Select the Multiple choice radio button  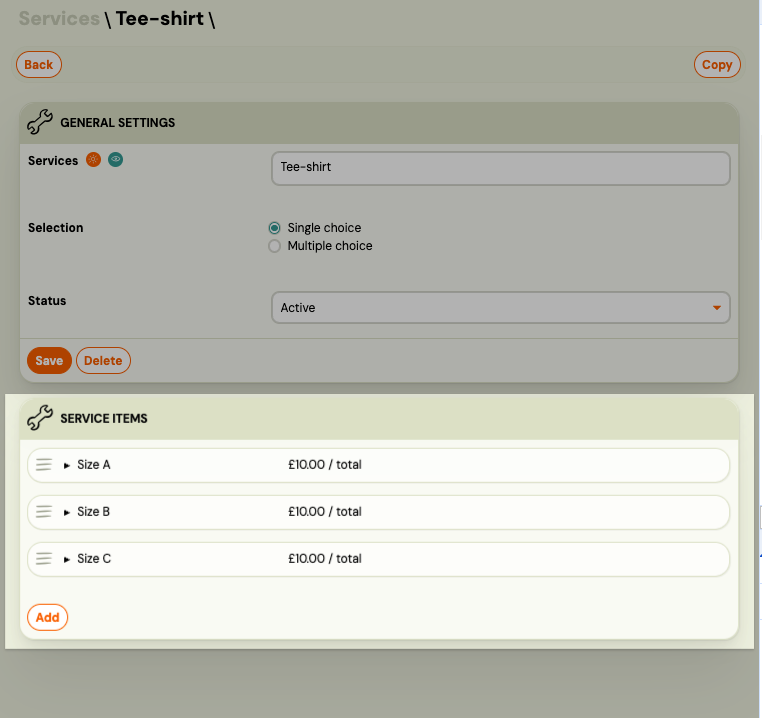(x=275, y=246)
